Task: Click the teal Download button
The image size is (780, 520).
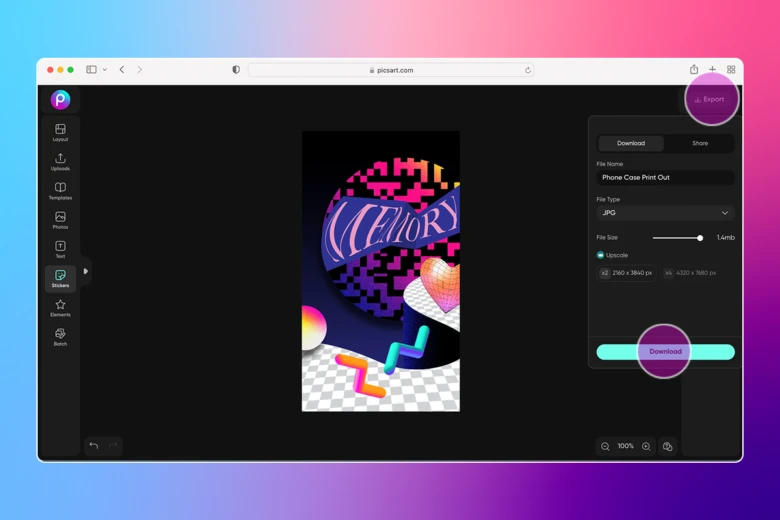Action: [x=665, y=352]
